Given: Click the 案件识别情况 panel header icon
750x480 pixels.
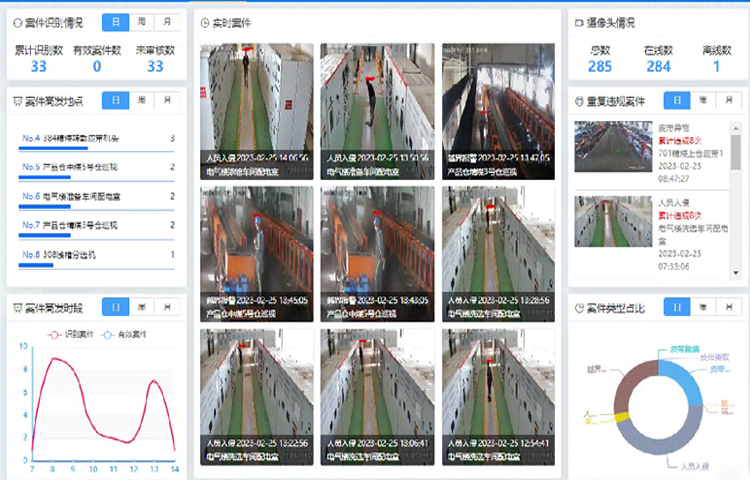Looking at the screenshot, I should 17,22.
